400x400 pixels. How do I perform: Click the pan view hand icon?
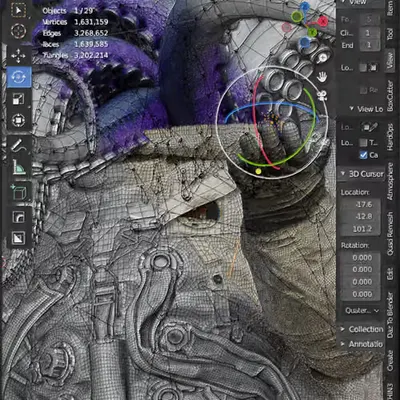click(322, 77)
